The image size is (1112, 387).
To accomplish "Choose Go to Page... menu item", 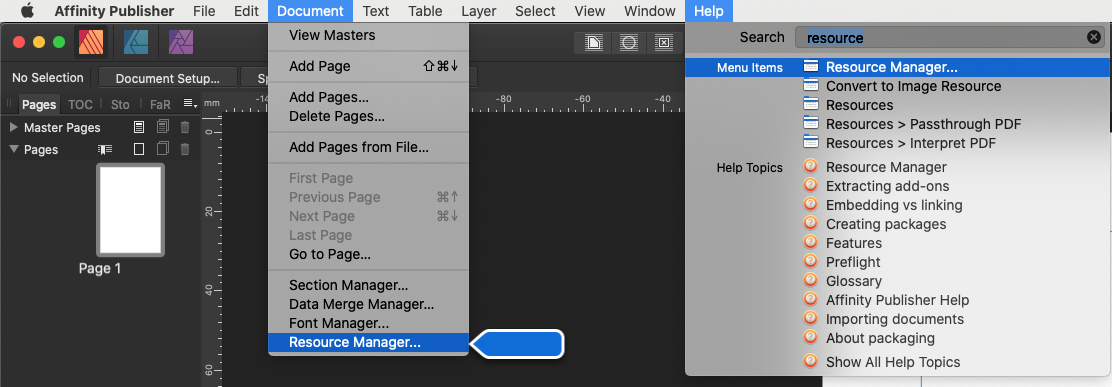I will point(369,254).
